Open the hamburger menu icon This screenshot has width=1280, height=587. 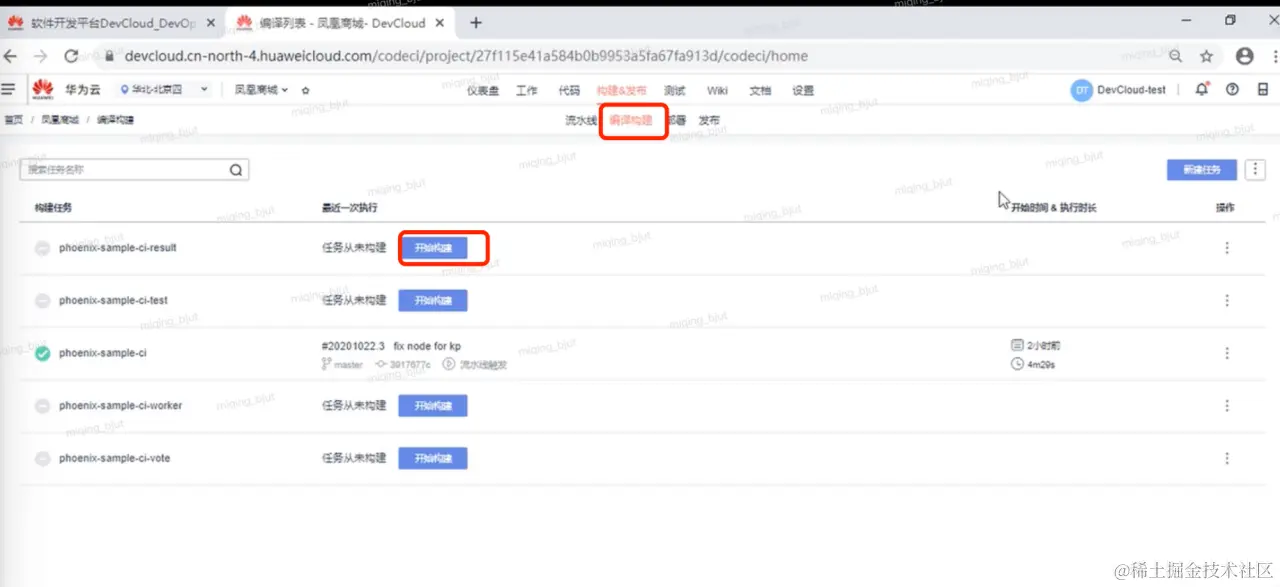(9, 89)
